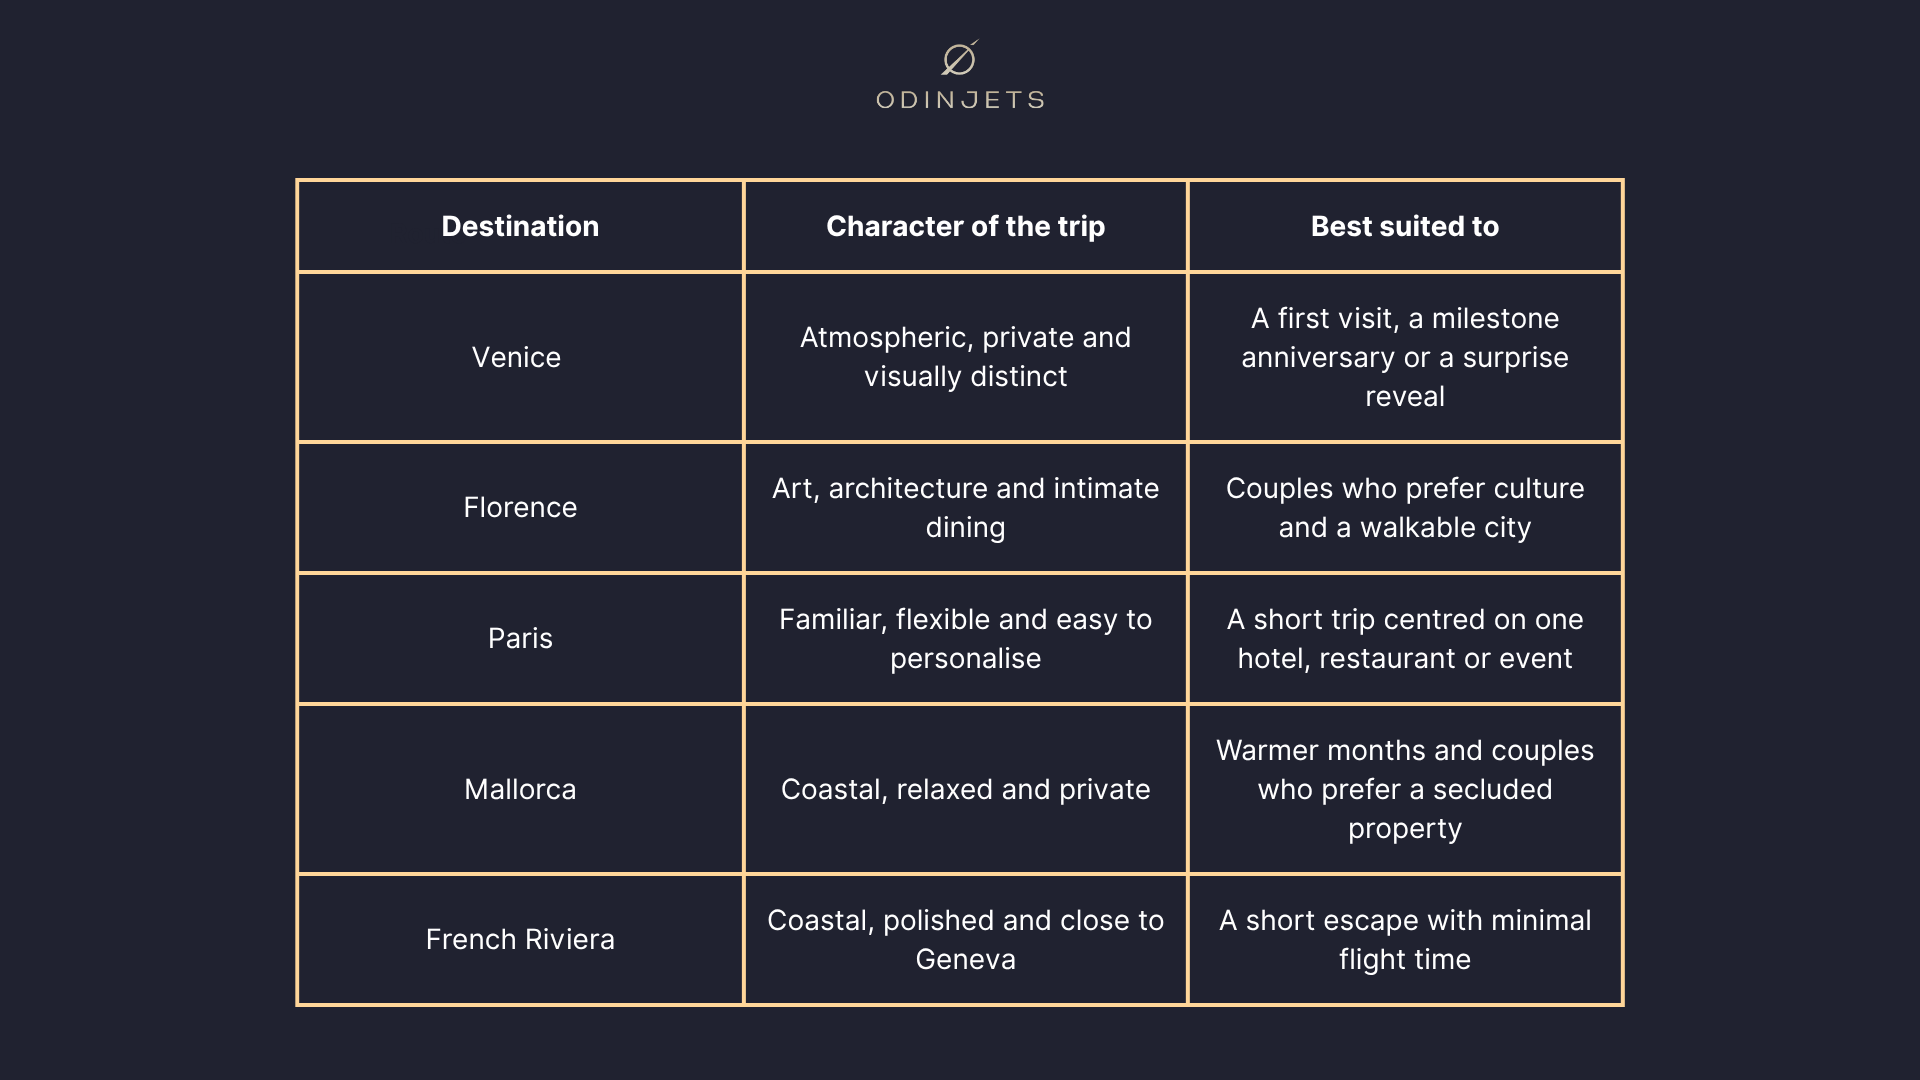Click the short escape minimal flight time cell
The height and width of the screenshot is (1080, 1920).
pyautogui.click(x=1405, y=939)
